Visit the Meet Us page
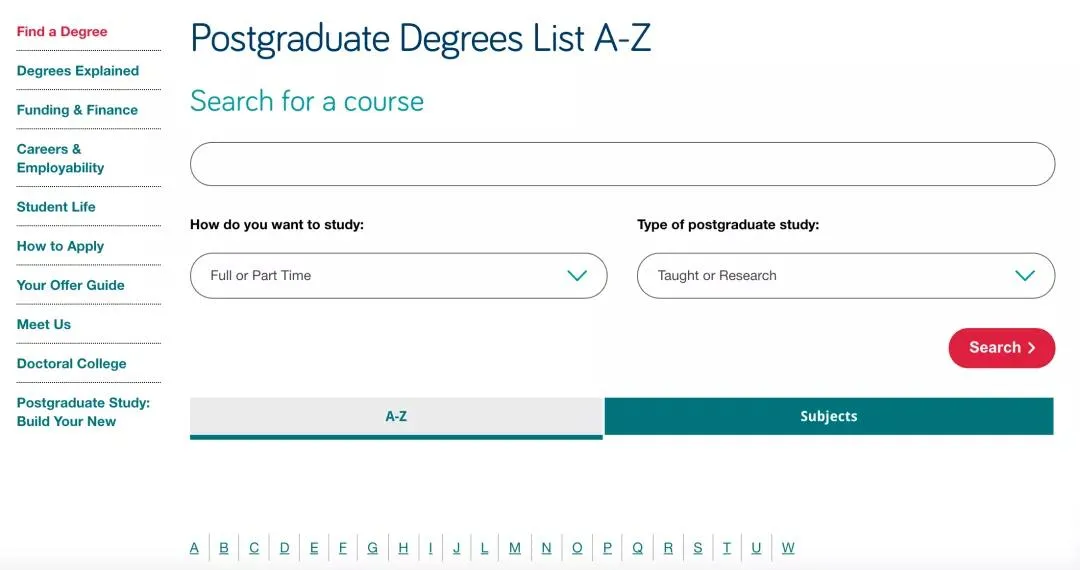 [44, 324]
